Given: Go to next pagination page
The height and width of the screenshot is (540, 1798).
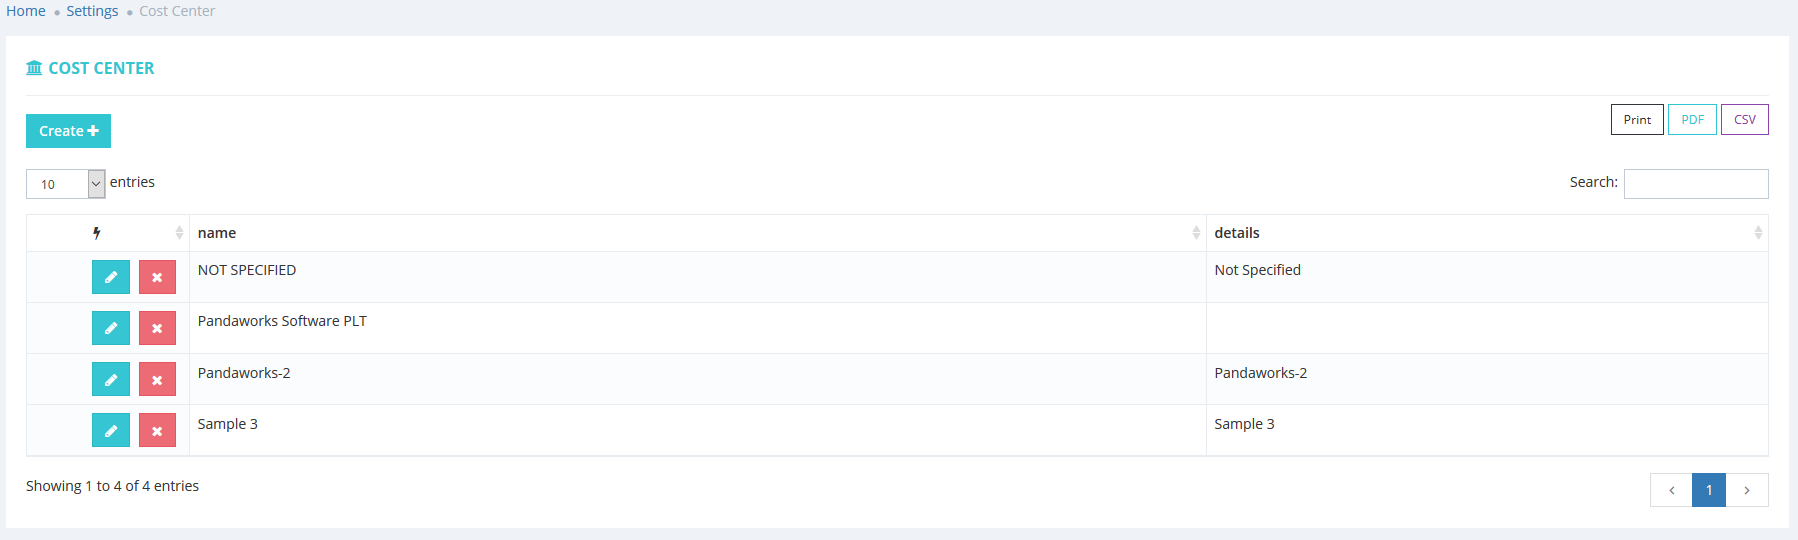Looking at the screenshot, I should (1747, 490).
